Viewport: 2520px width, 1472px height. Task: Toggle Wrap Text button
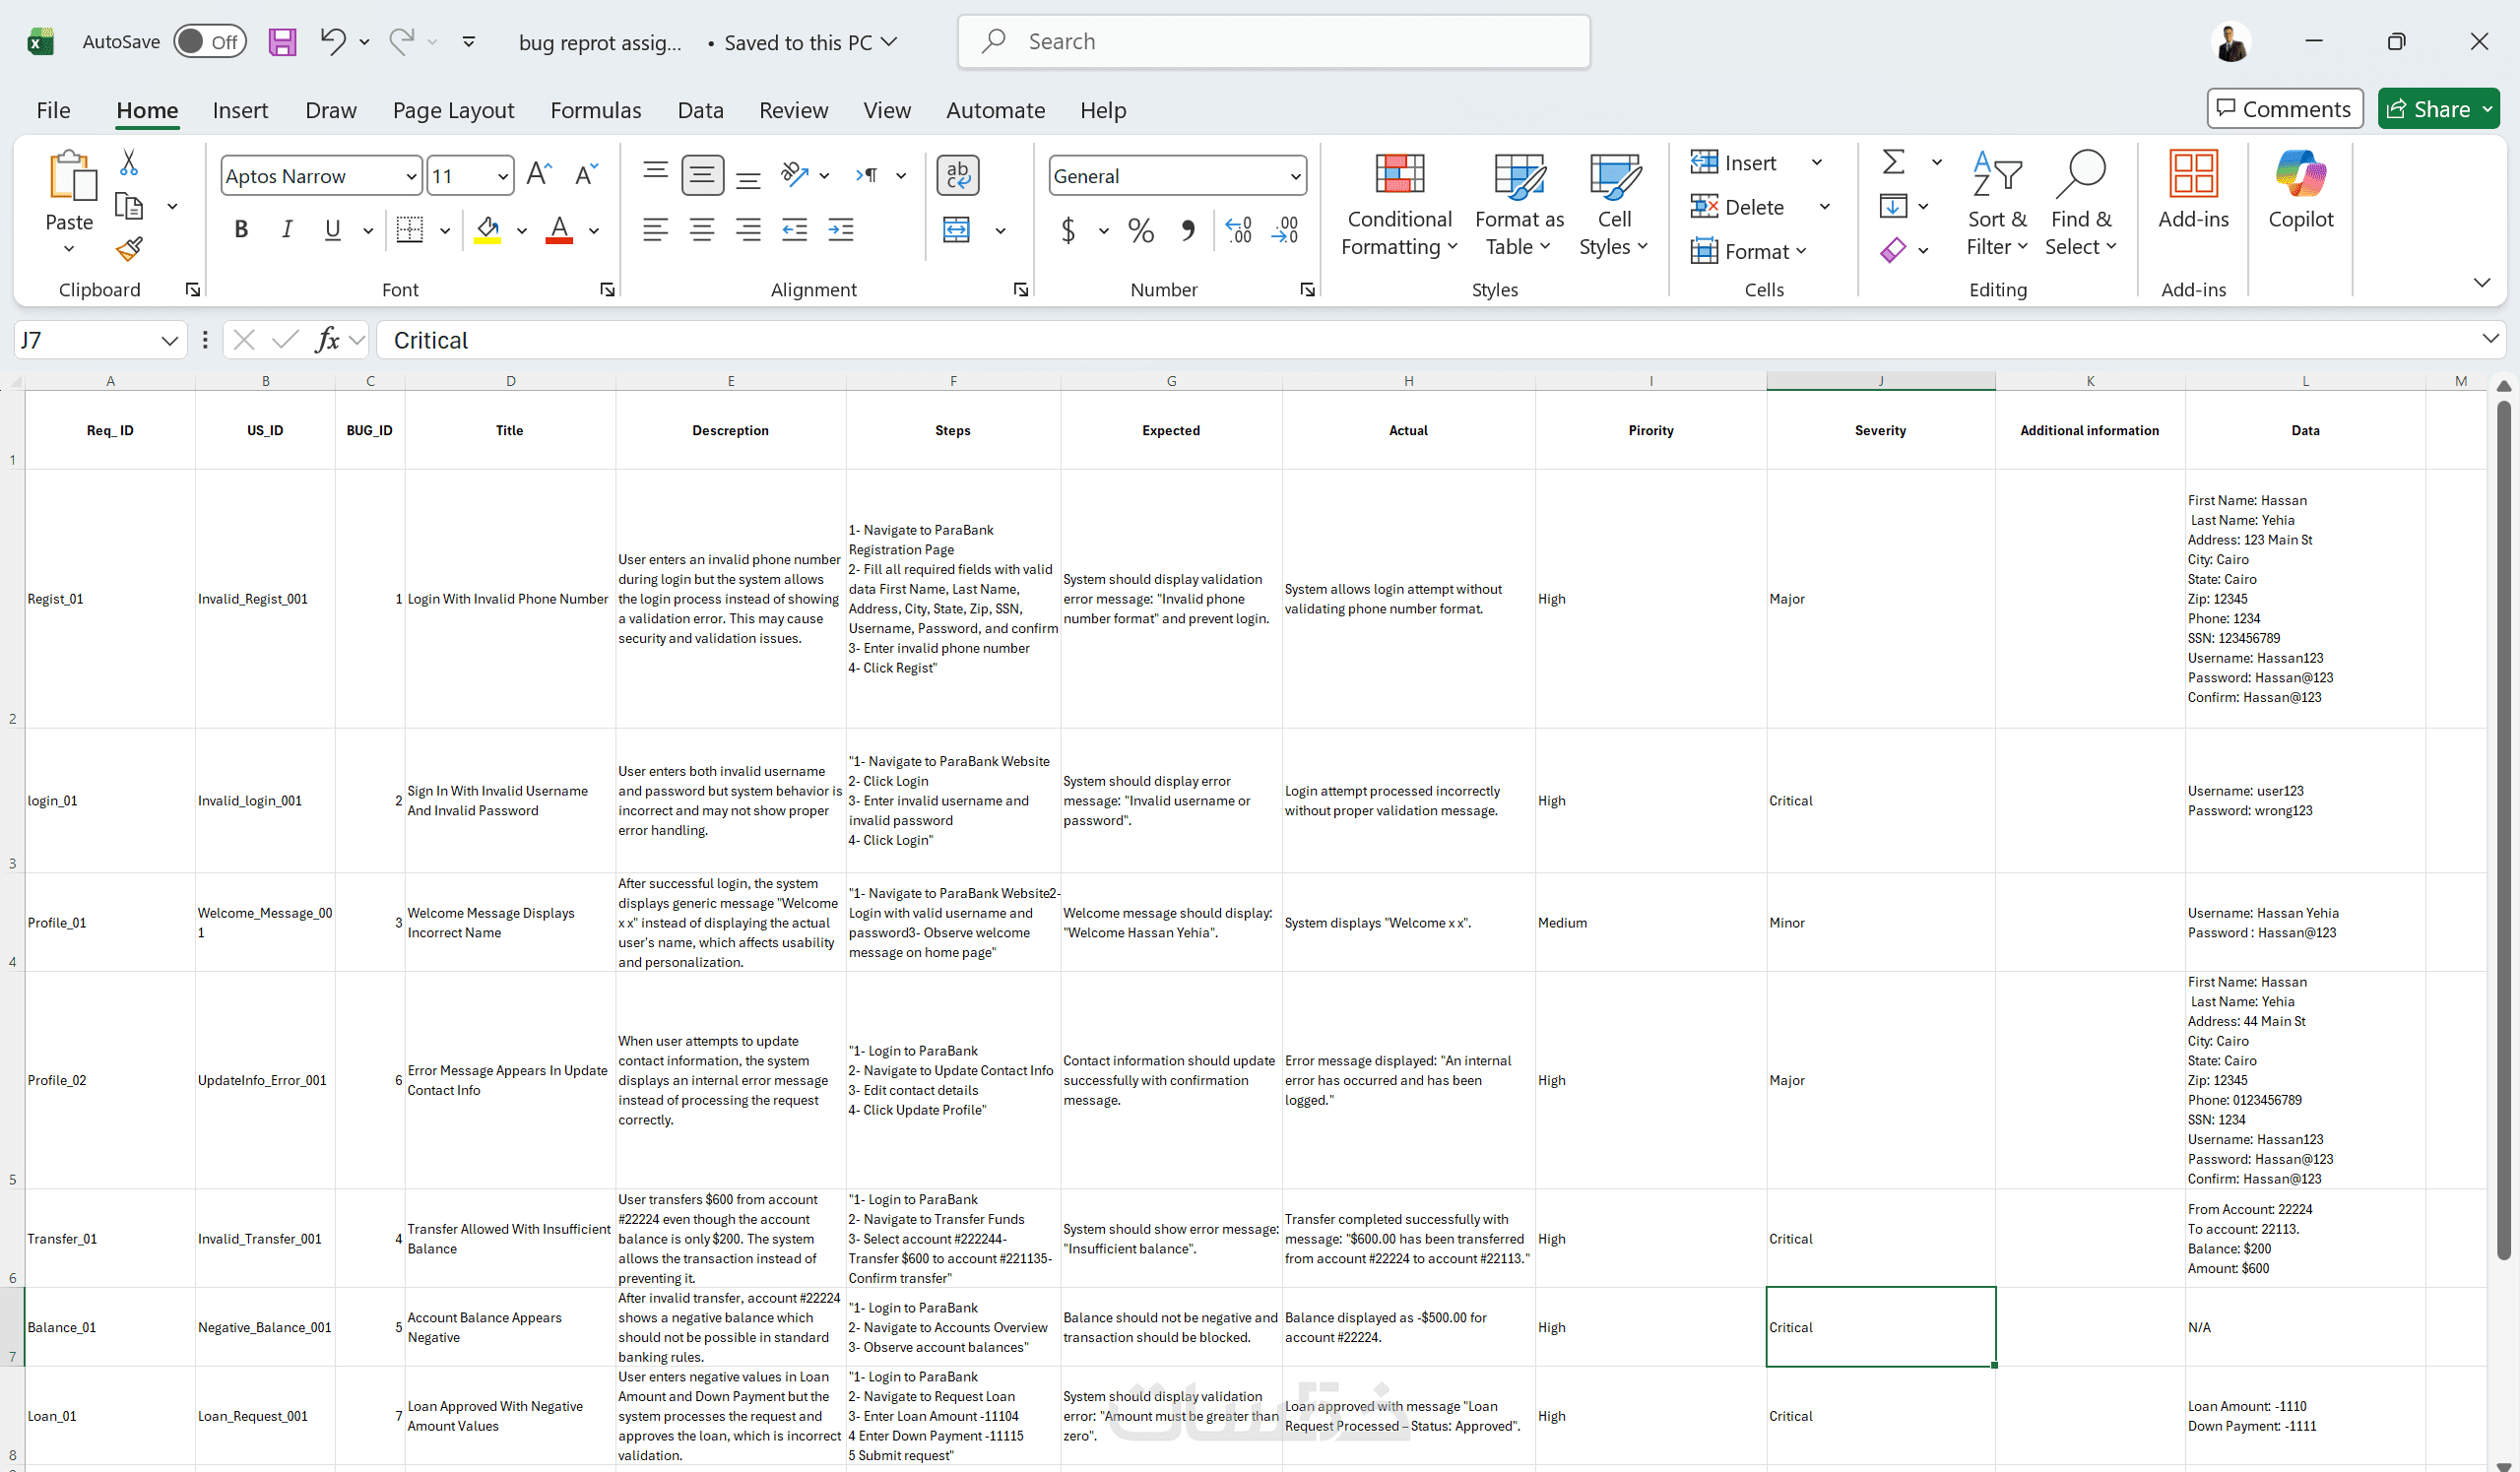pos(957,175)
